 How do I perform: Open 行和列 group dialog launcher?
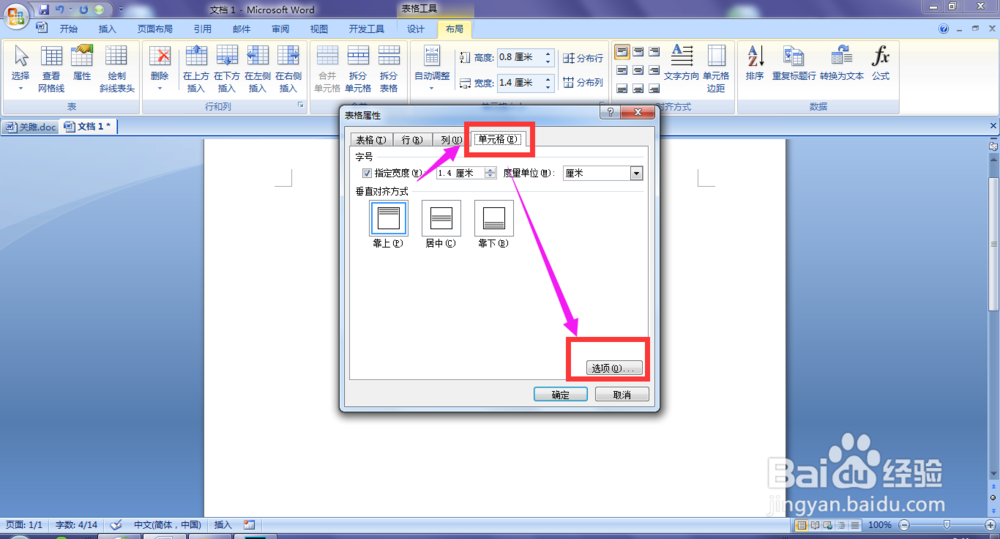pos(300,106)
